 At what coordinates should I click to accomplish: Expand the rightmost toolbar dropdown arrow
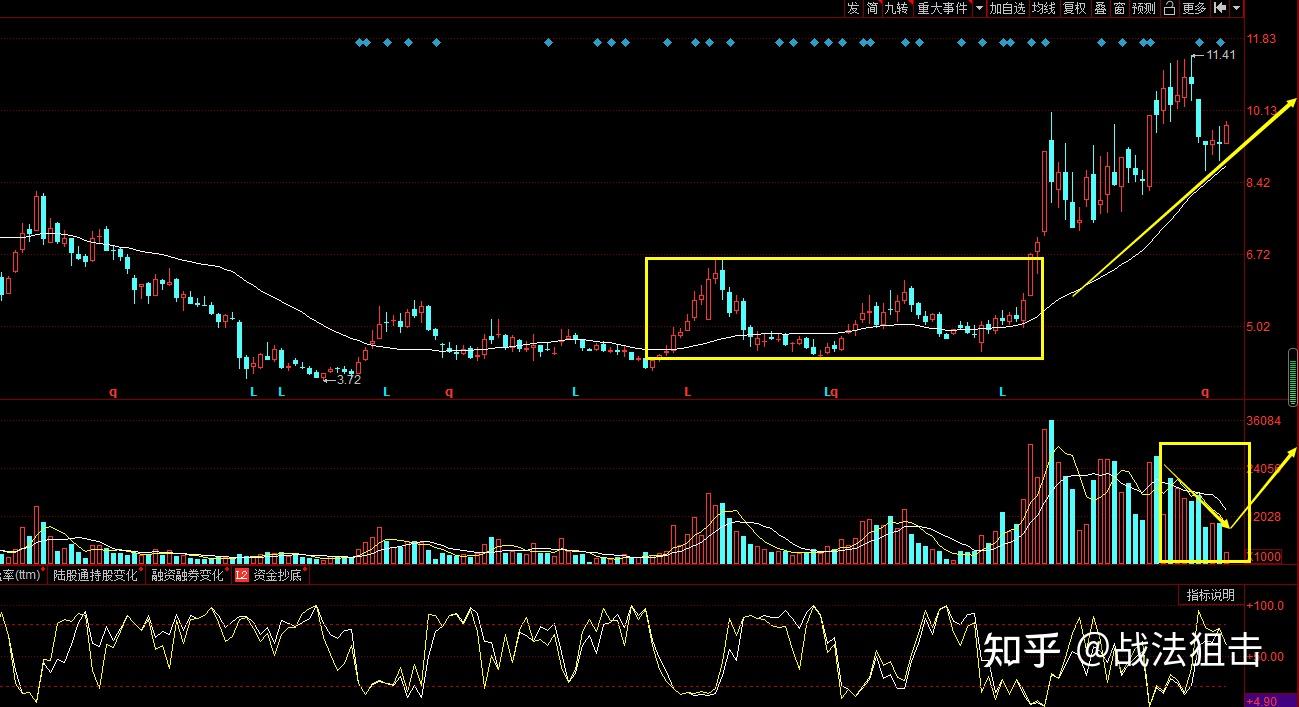pyautogui.click(x=1237, y=8)
